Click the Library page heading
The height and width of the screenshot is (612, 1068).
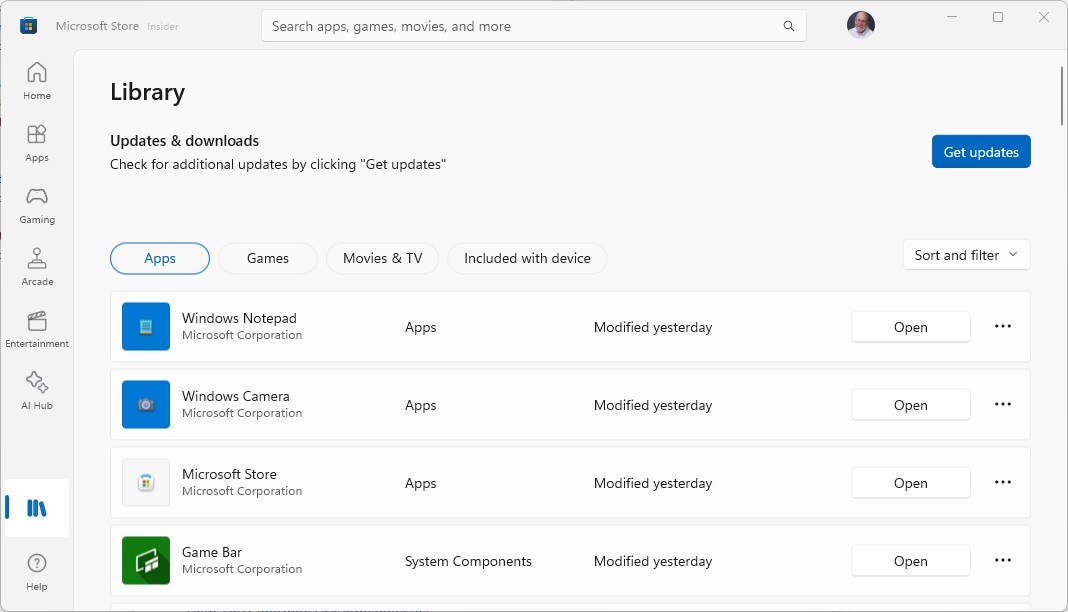148,92
